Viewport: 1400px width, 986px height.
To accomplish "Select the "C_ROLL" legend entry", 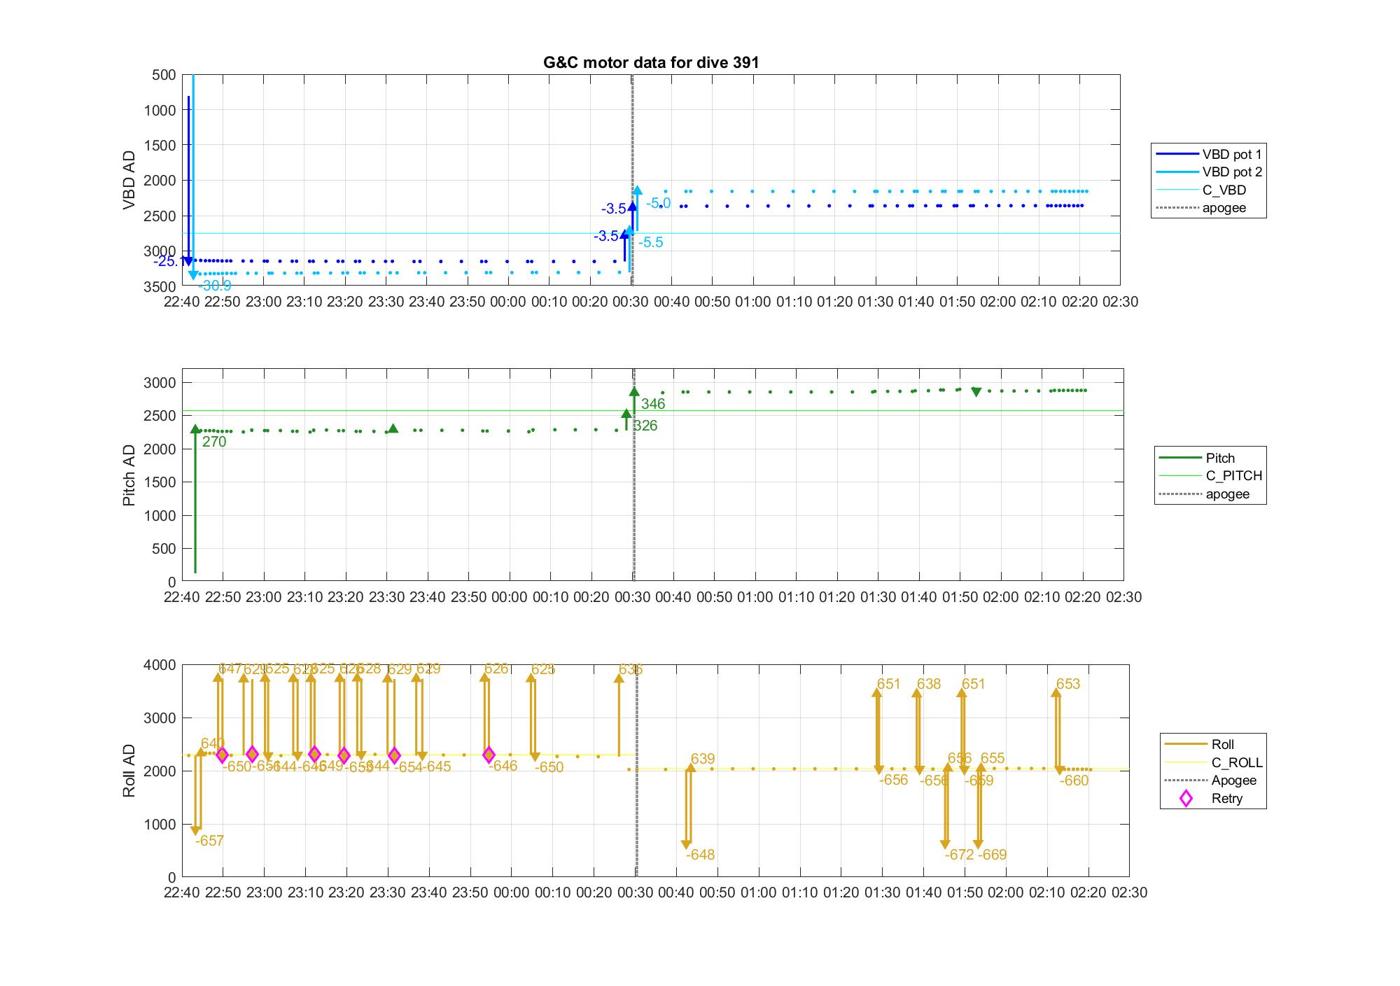I will (1213, 762).
